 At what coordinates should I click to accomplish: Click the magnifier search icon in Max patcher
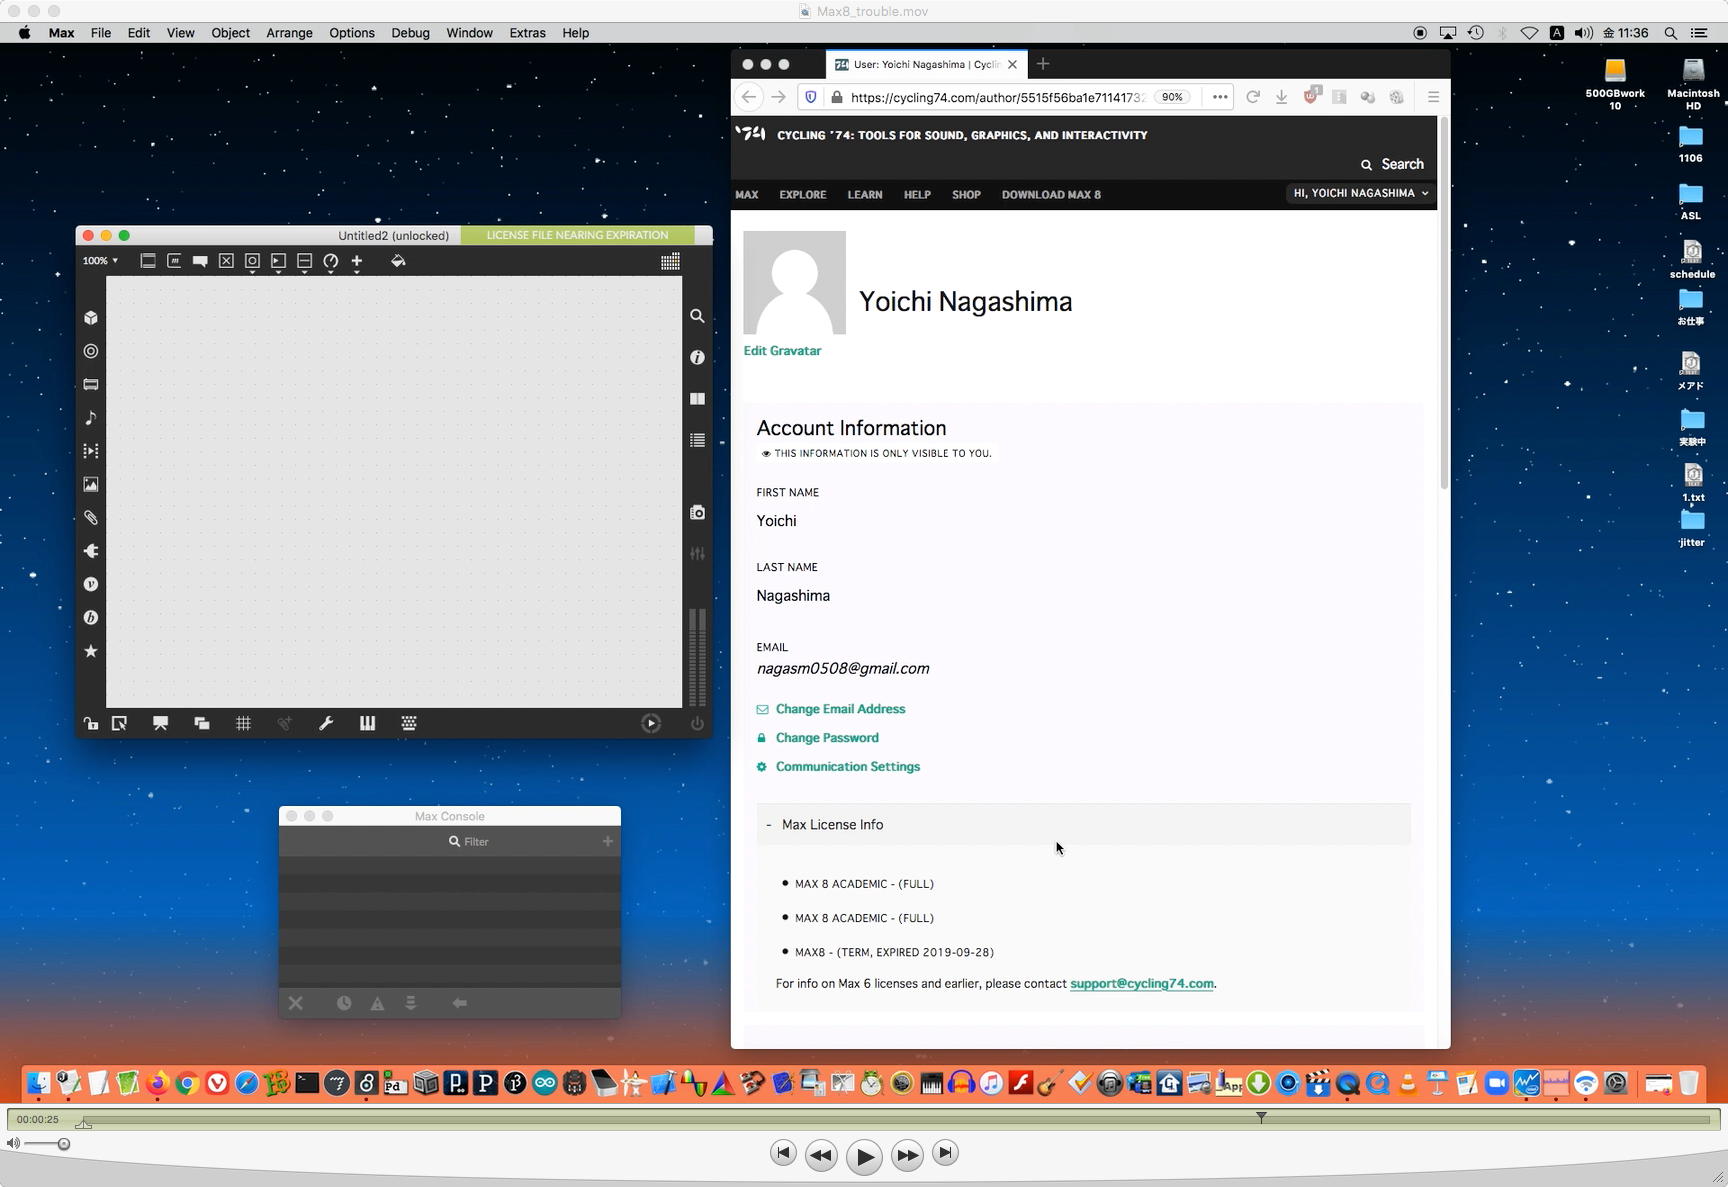(697, 316)
